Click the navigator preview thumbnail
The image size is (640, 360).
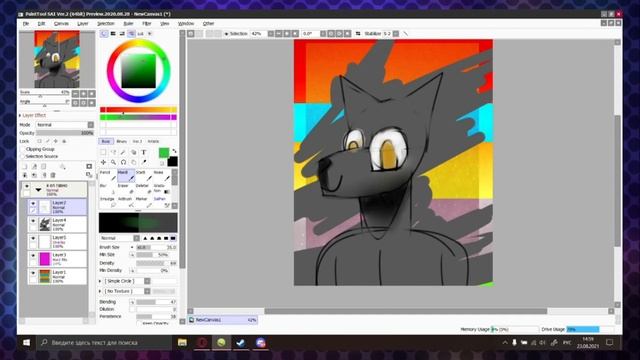coord(57,59)
